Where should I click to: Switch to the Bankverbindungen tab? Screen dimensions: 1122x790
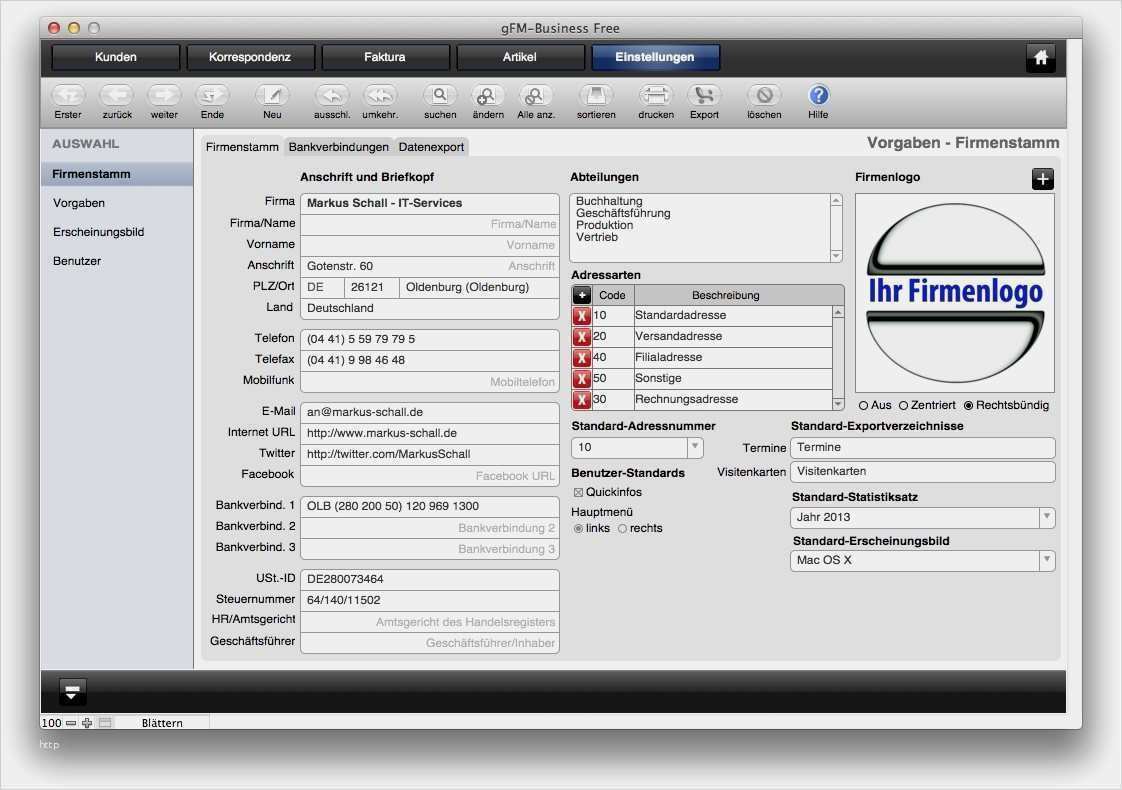tap(338, 147)
